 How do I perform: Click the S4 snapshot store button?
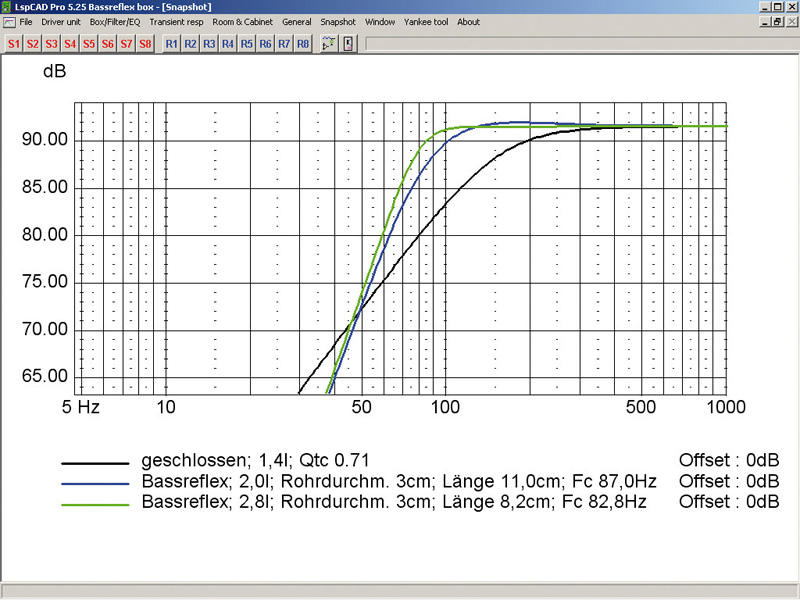(70, 44)
